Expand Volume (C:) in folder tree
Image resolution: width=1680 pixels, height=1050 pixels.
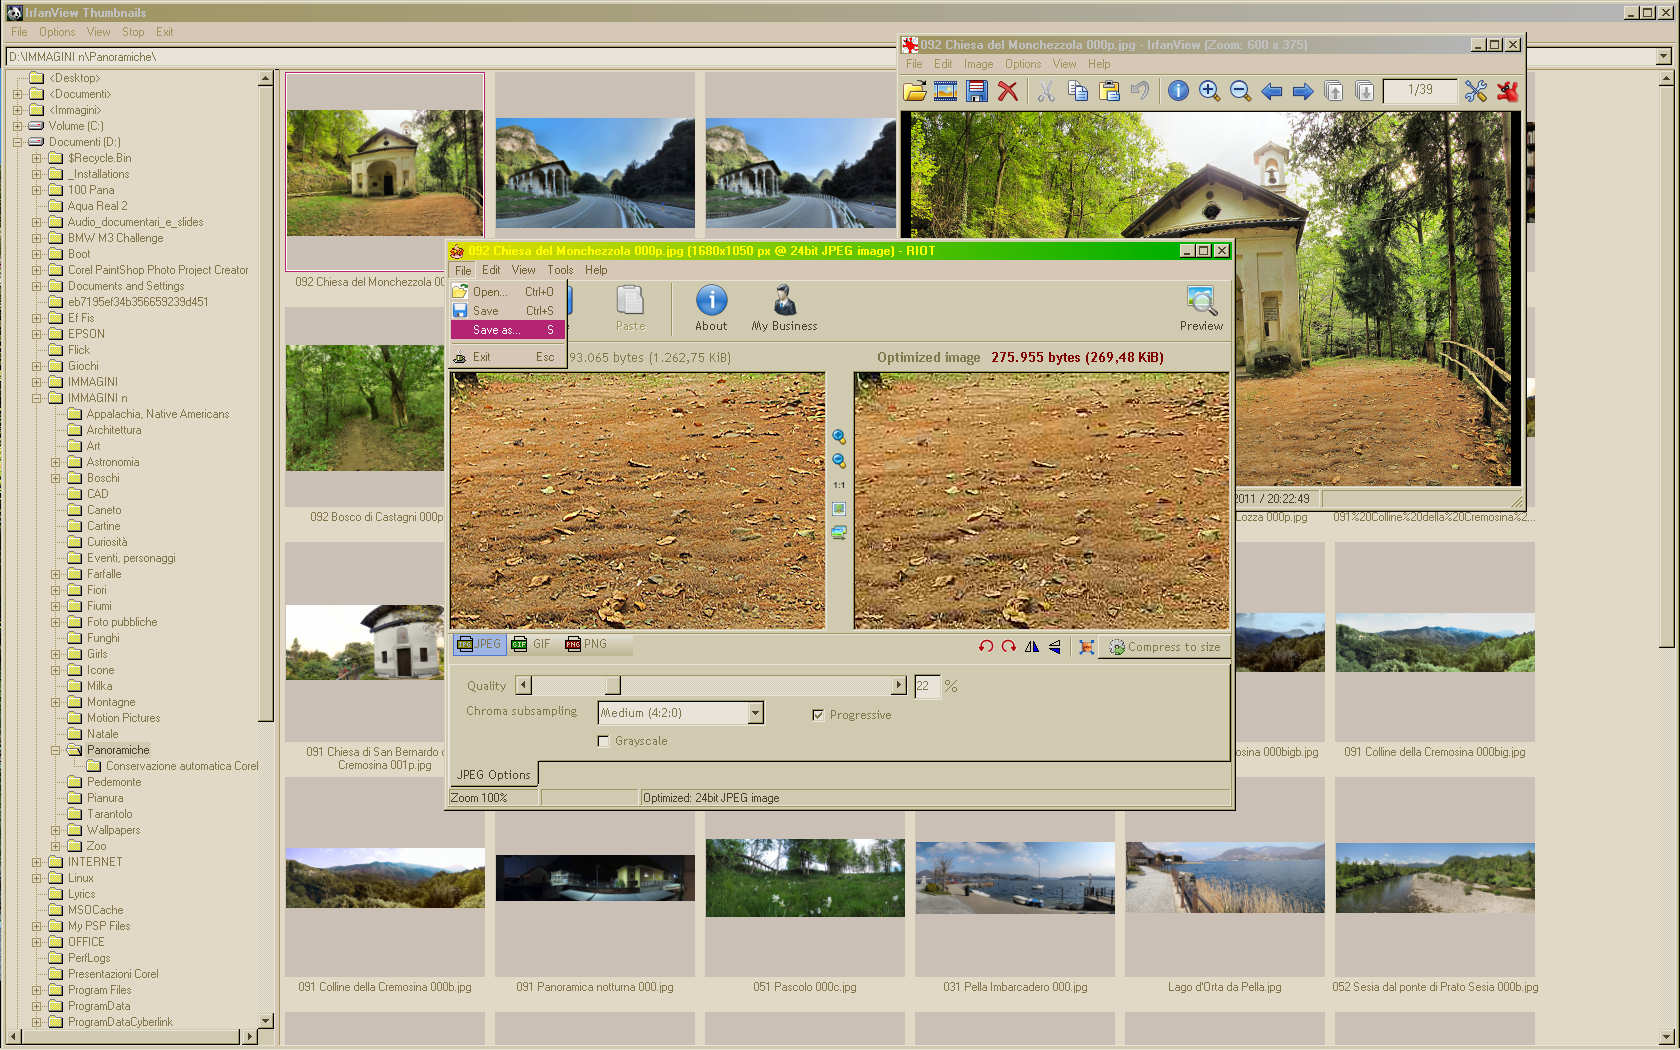[x=18, y=126]
